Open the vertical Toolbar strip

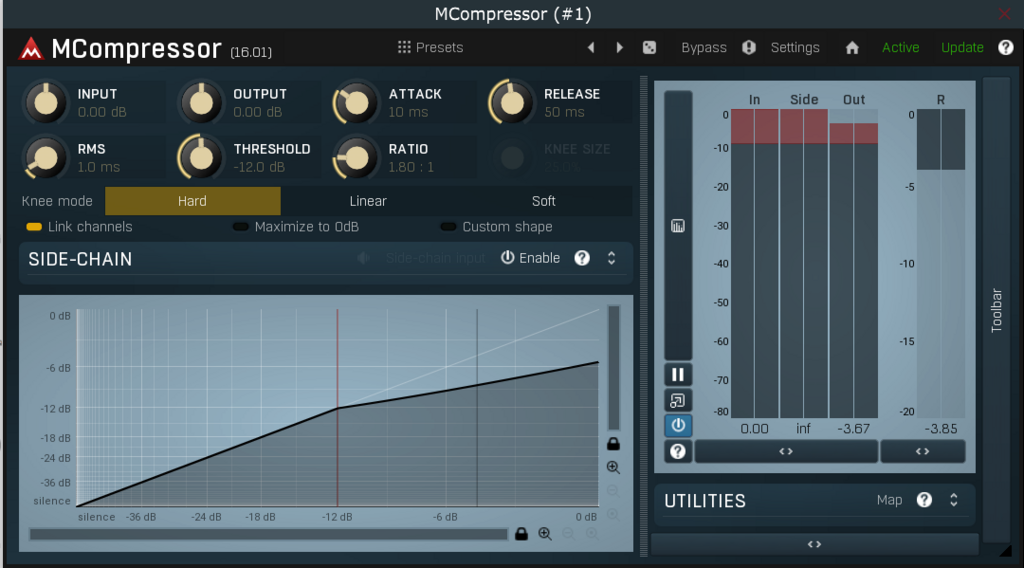point(996,309)
